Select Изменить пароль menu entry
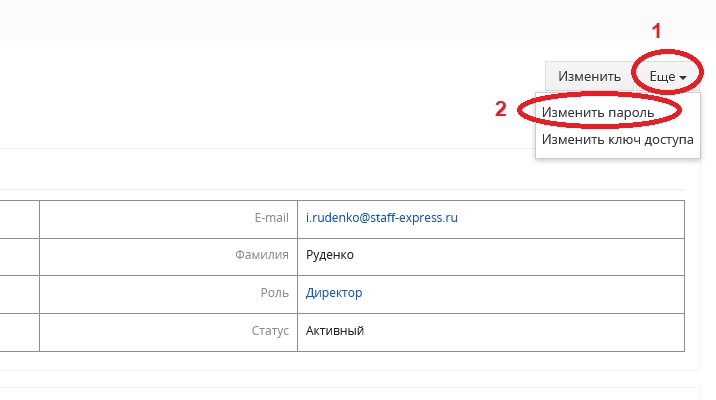 tap(598, 112)
